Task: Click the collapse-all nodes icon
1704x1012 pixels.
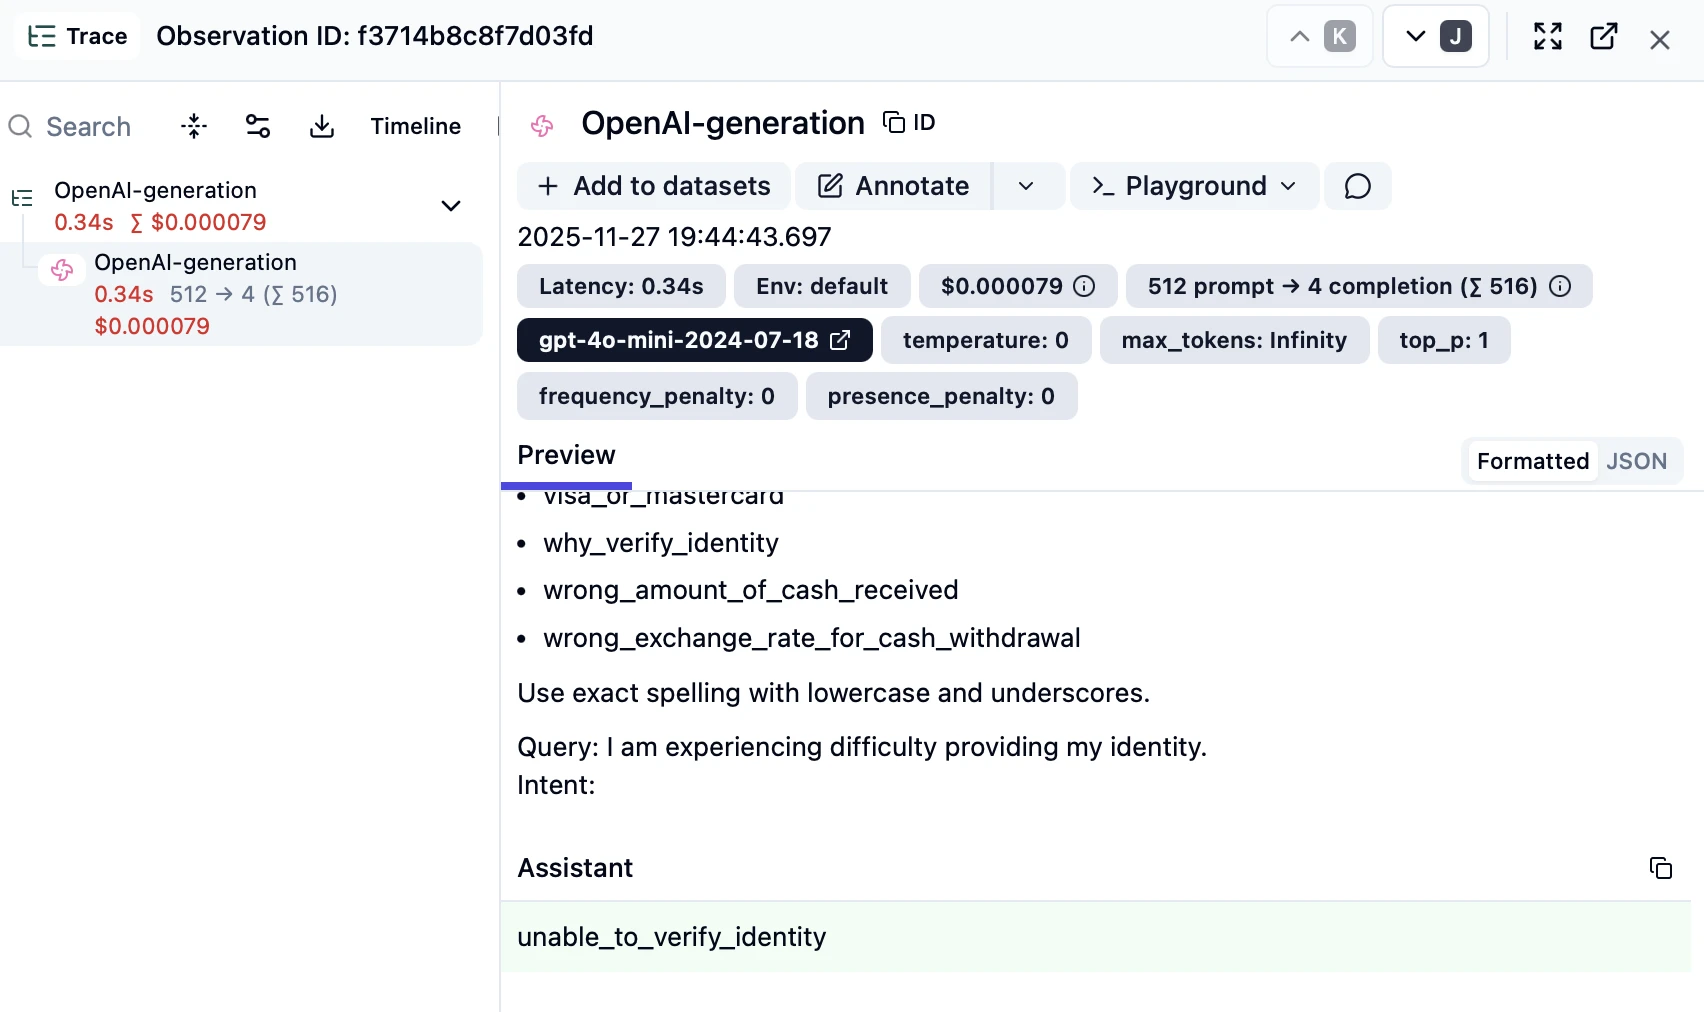Action: click(194, 126)
